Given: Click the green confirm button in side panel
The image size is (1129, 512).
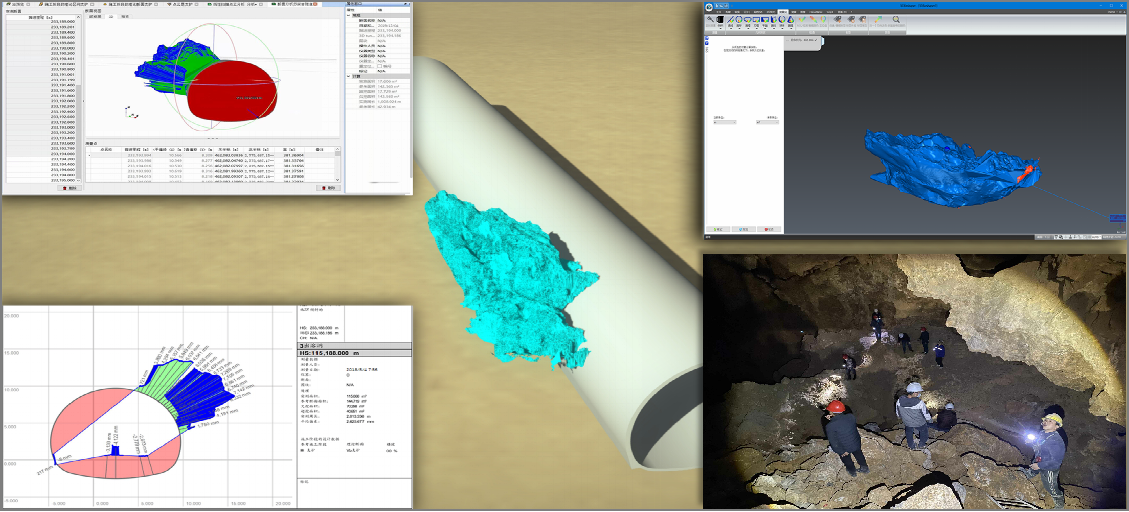Looking at the screenshot, I should point(716,229).
